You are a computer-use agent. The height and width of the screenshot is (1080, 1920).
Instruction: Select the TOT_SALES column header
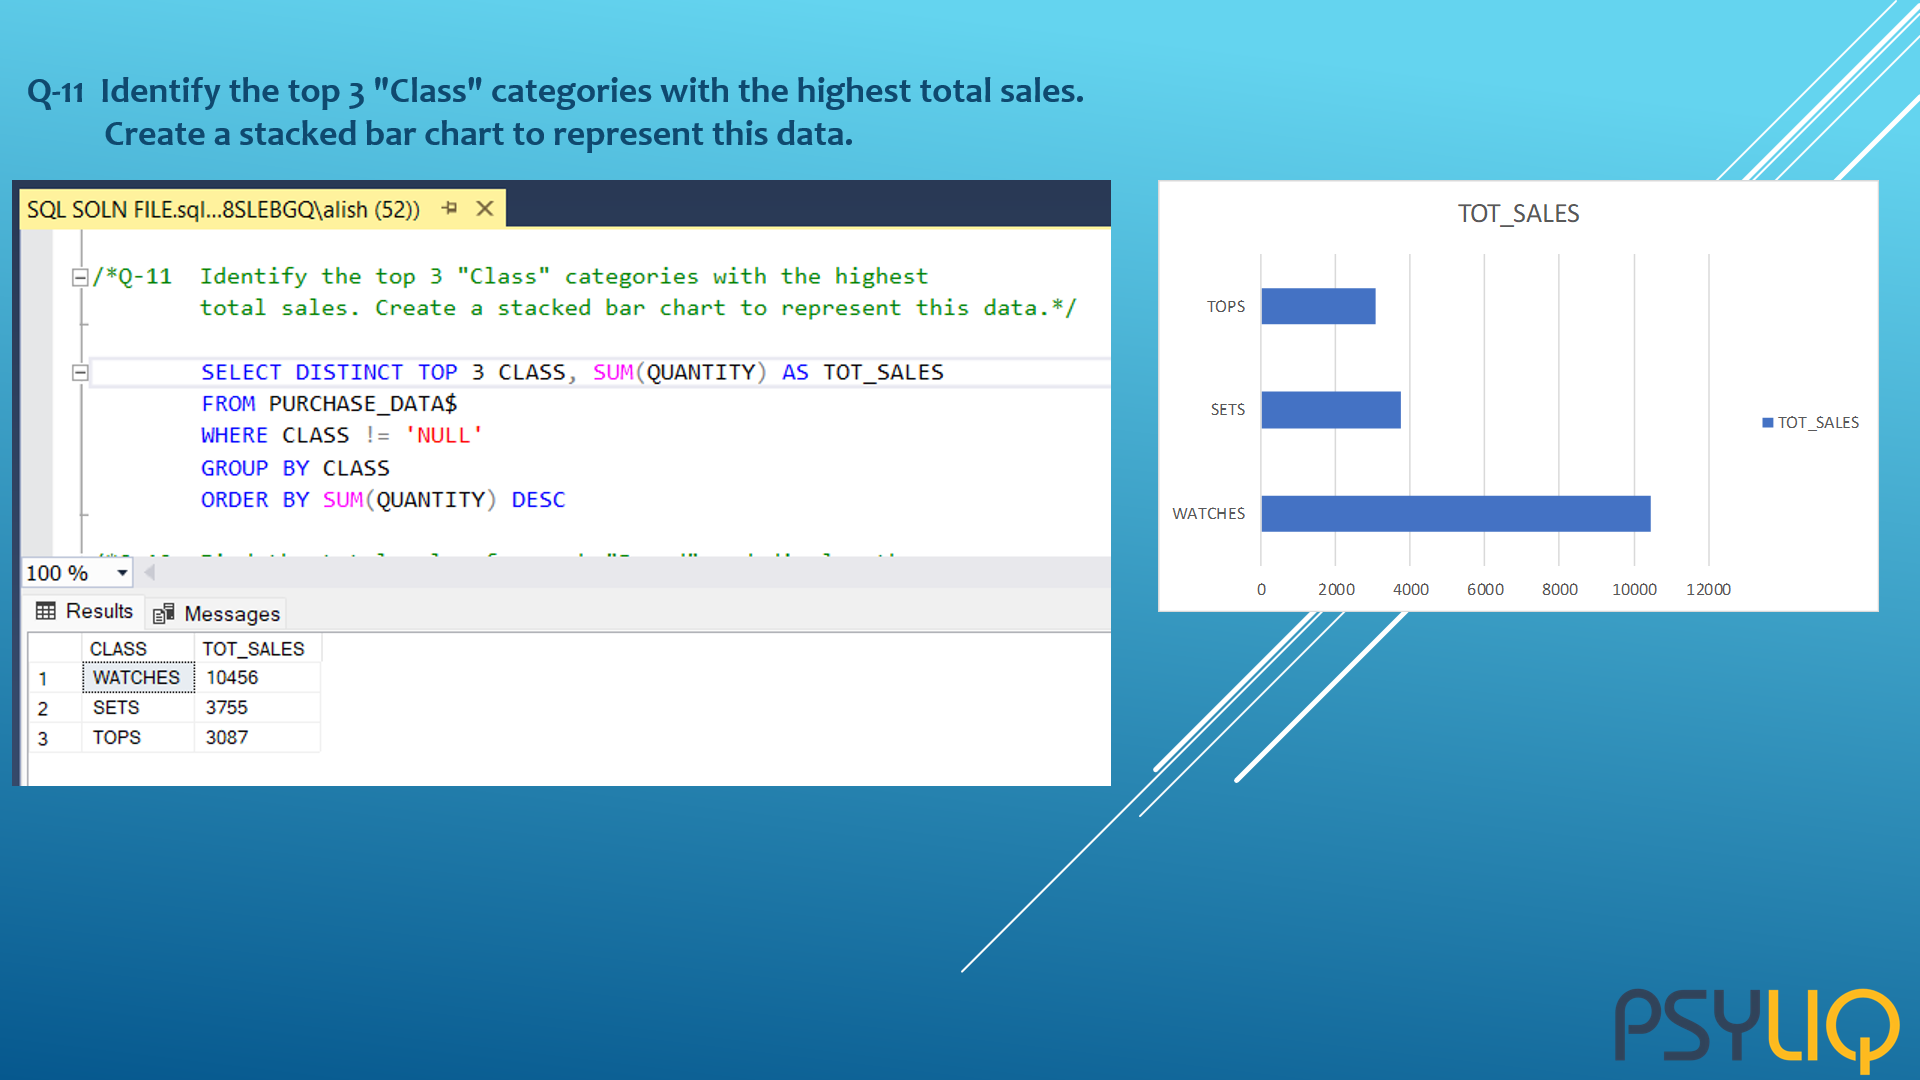(253, 649)
